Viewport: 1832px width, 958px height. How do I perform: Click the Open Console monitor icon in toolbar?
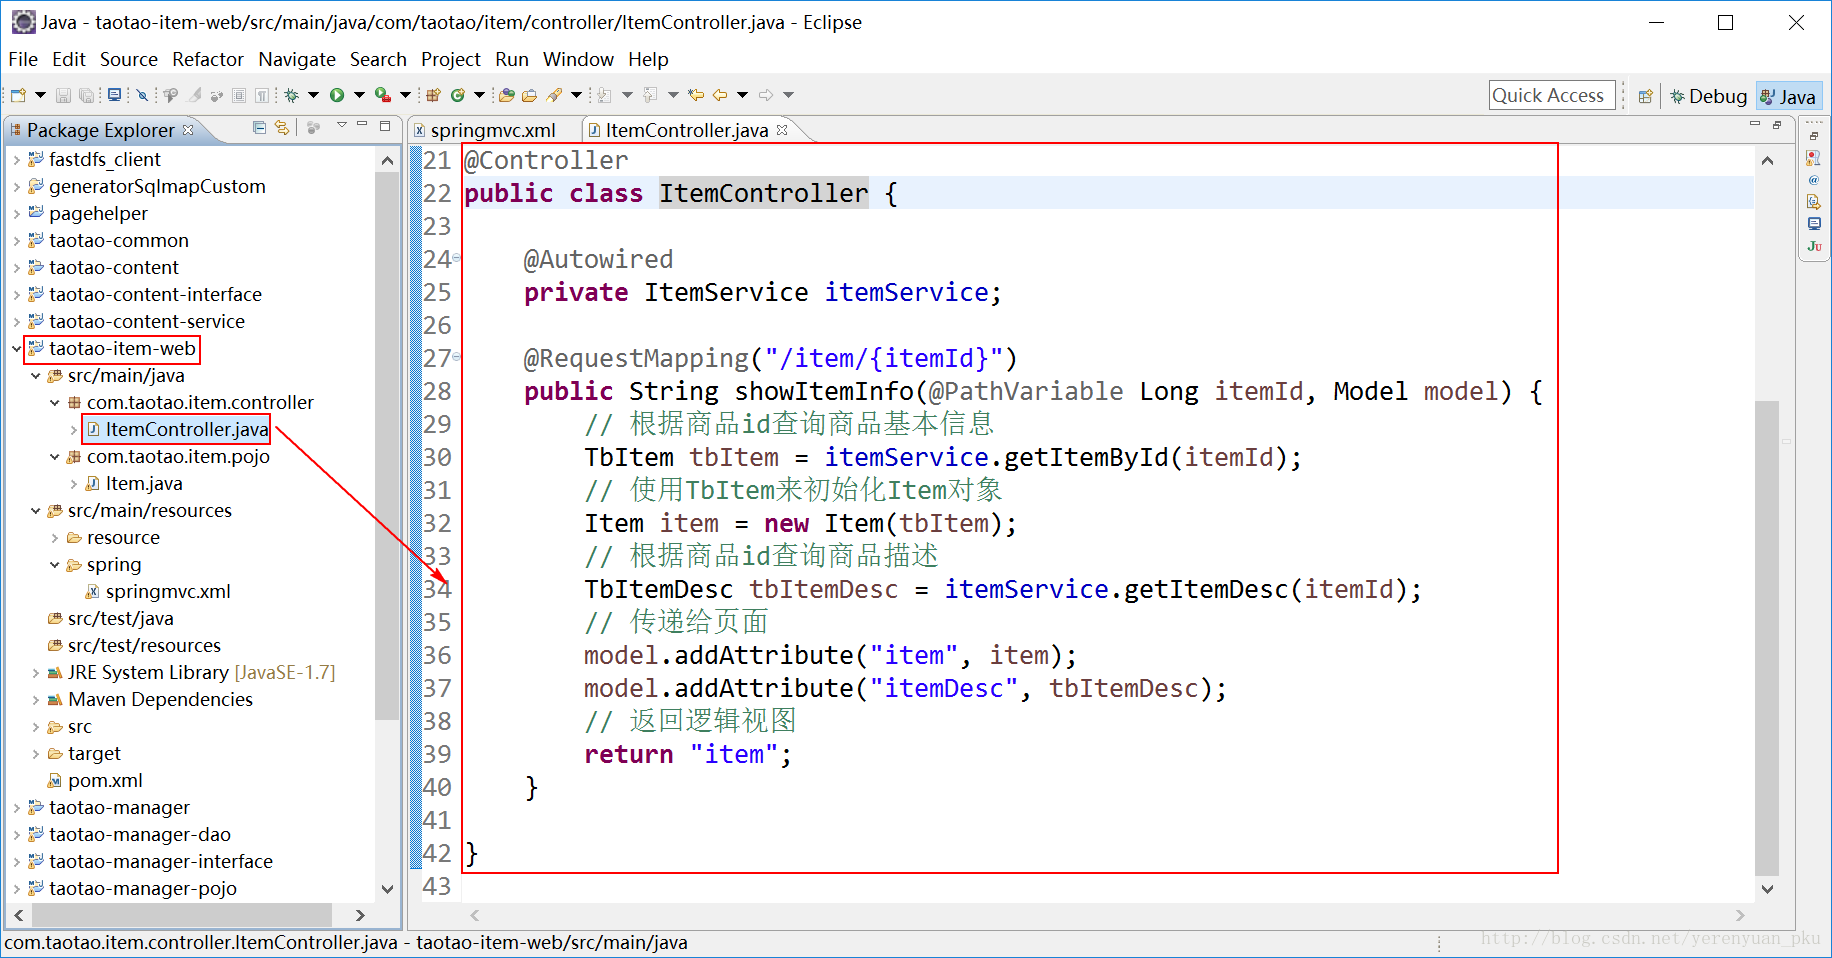(114, 95)
